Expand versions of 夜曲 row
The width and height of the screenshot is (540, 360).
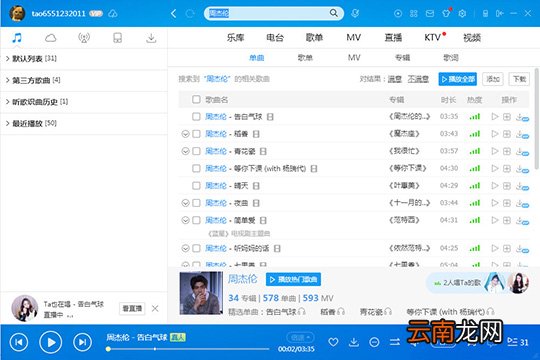(185, 203)
